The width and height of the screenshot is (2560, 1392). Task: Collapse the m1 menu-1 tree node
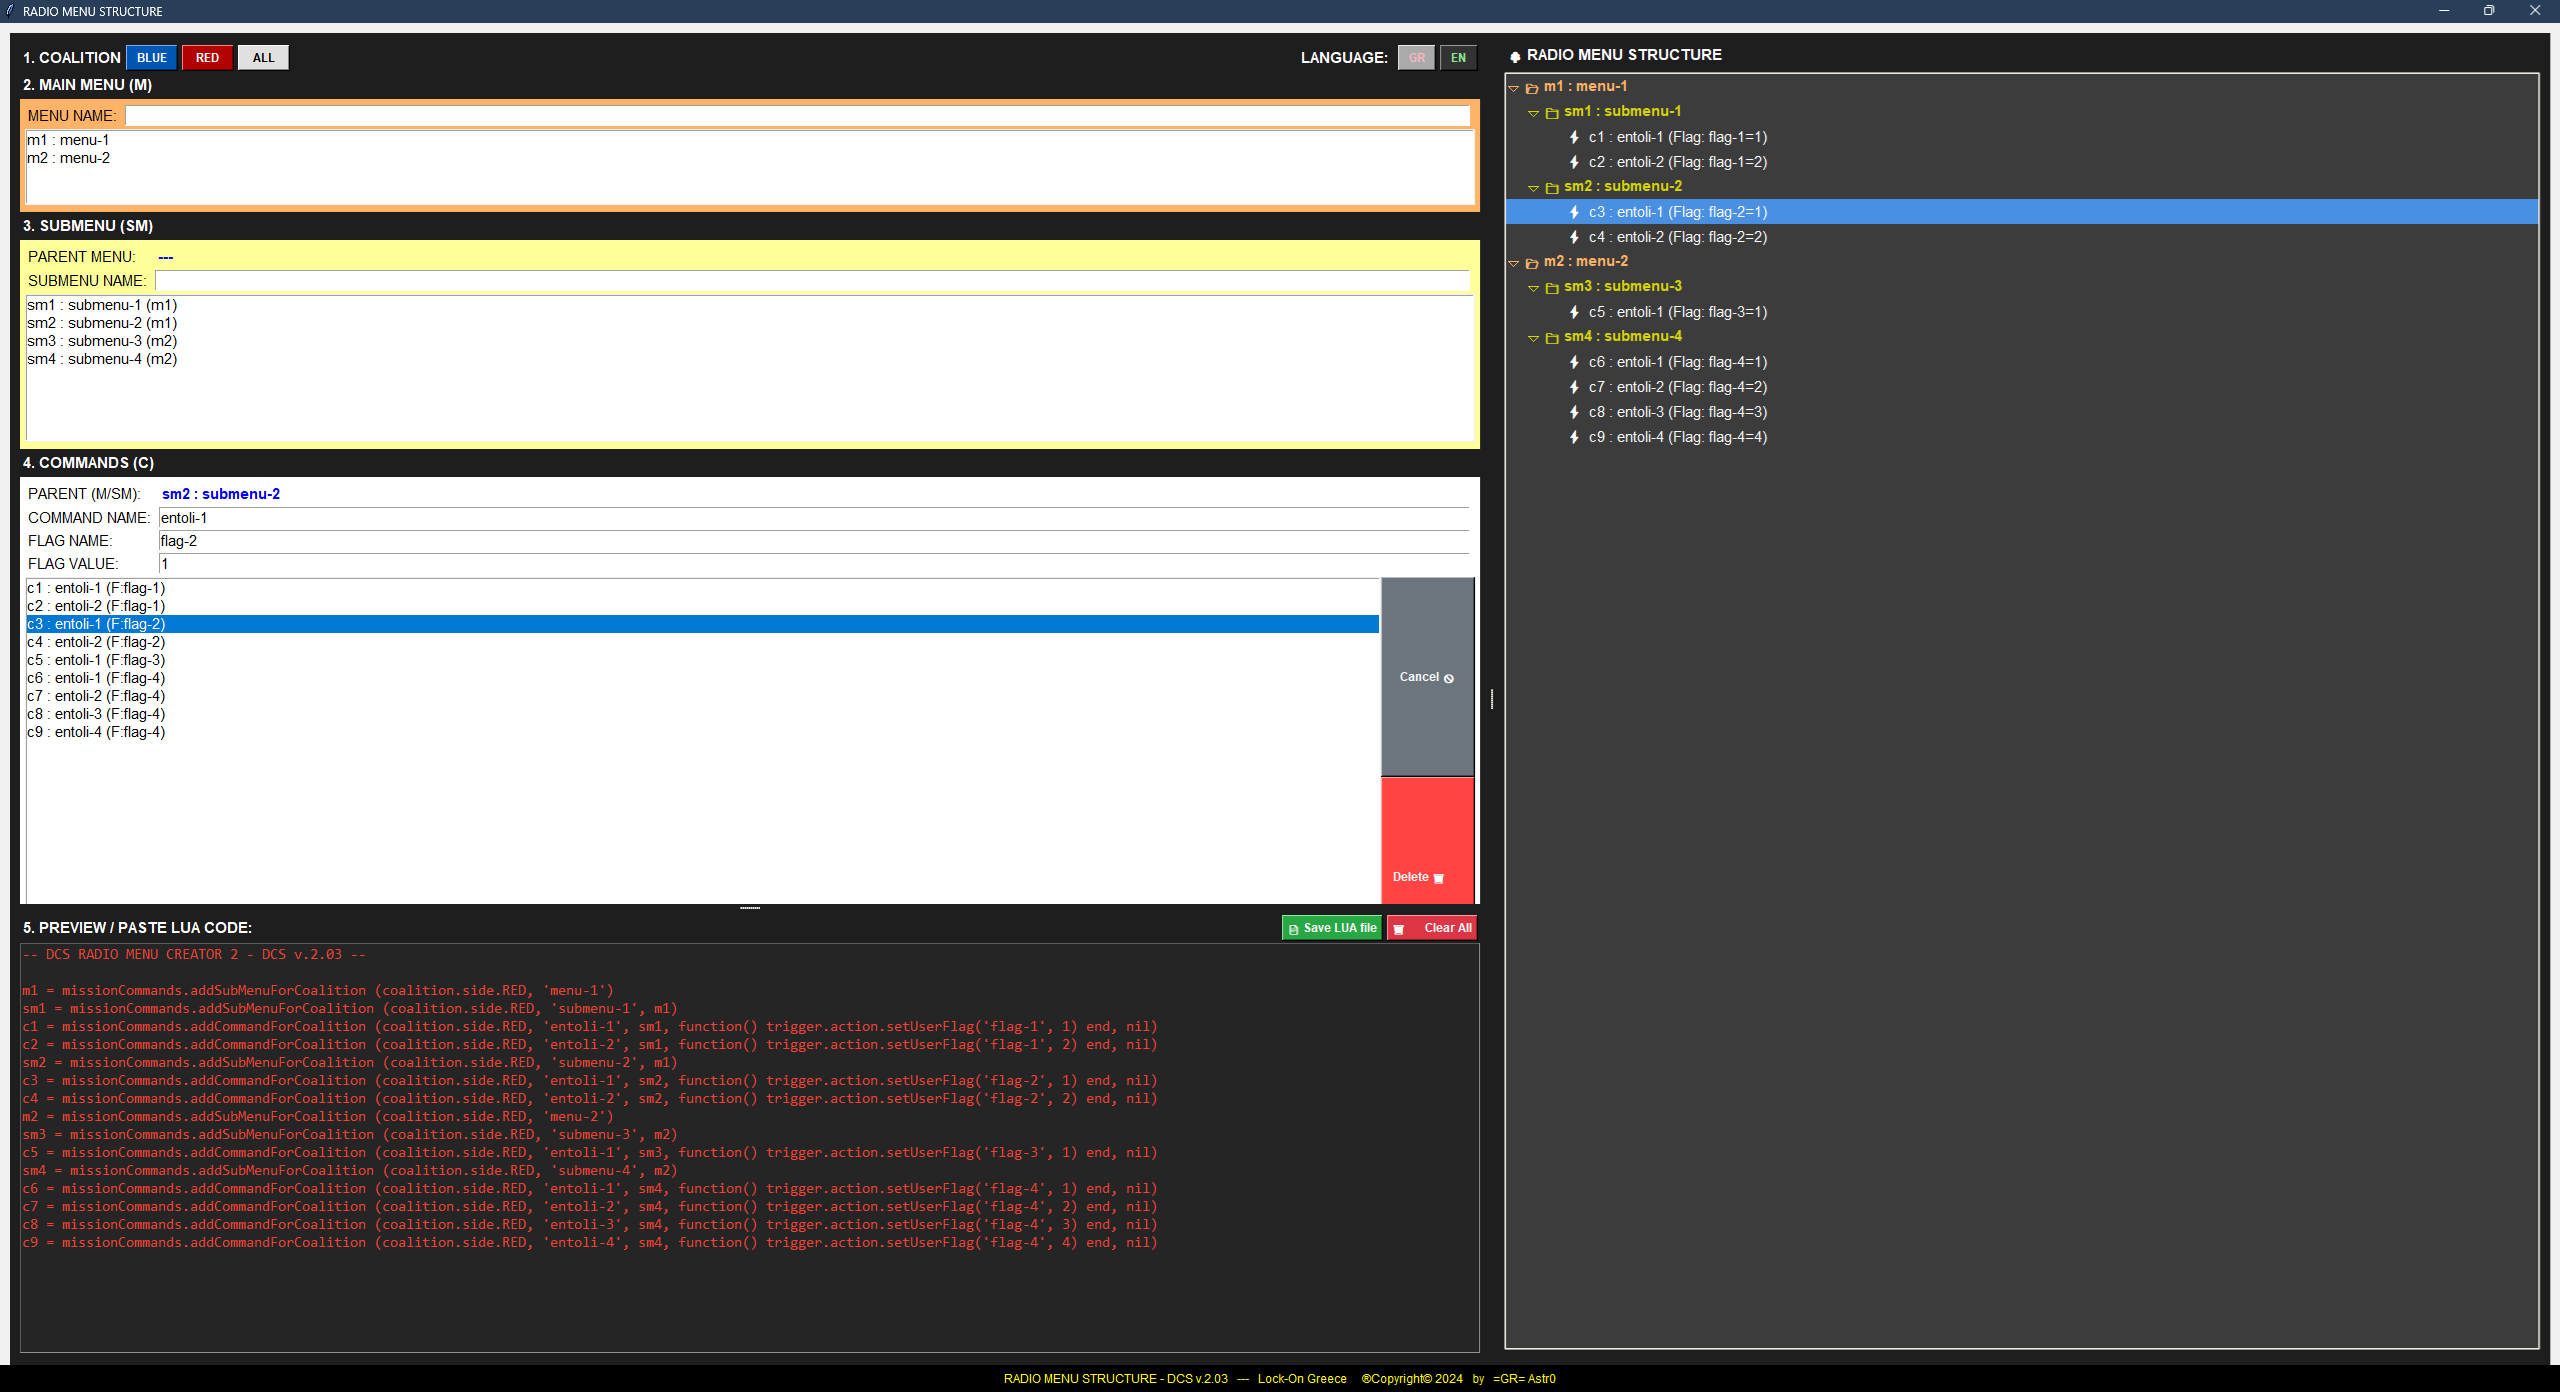click(1514, 88)
